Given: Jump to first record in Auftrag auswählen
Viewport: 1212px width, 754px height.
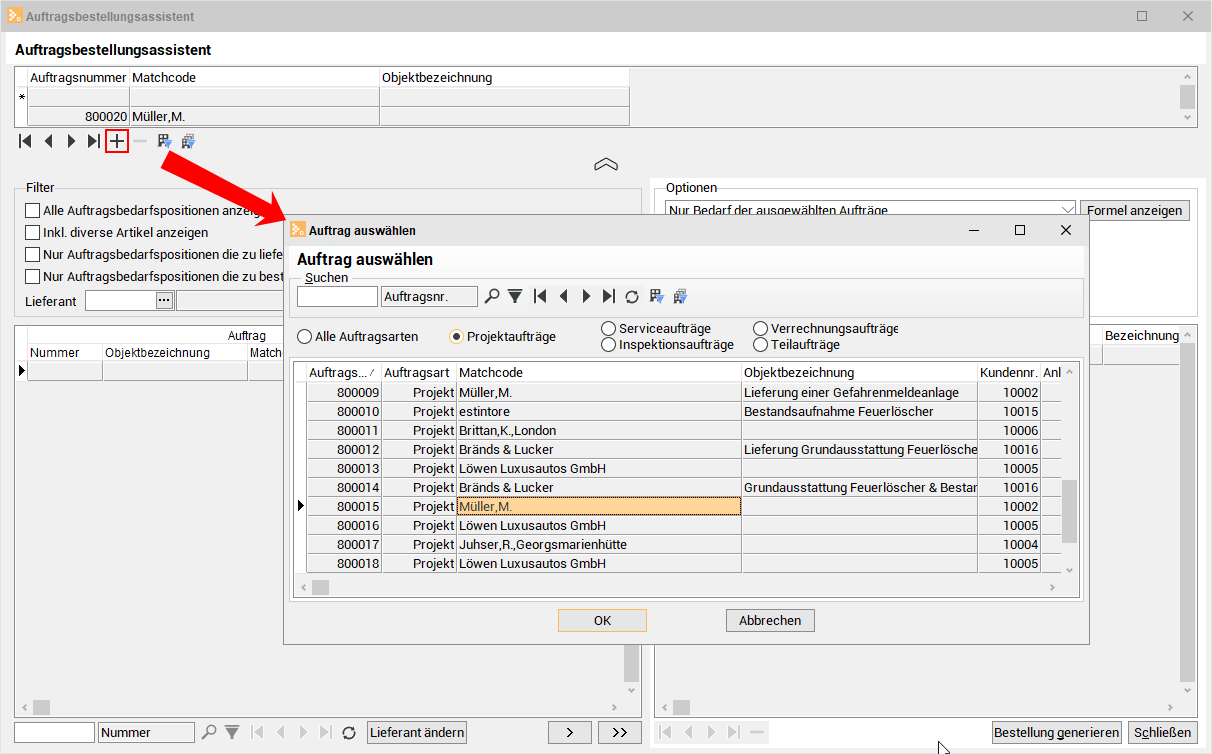Looking at the screenshot, I should (x=540, y=296).
